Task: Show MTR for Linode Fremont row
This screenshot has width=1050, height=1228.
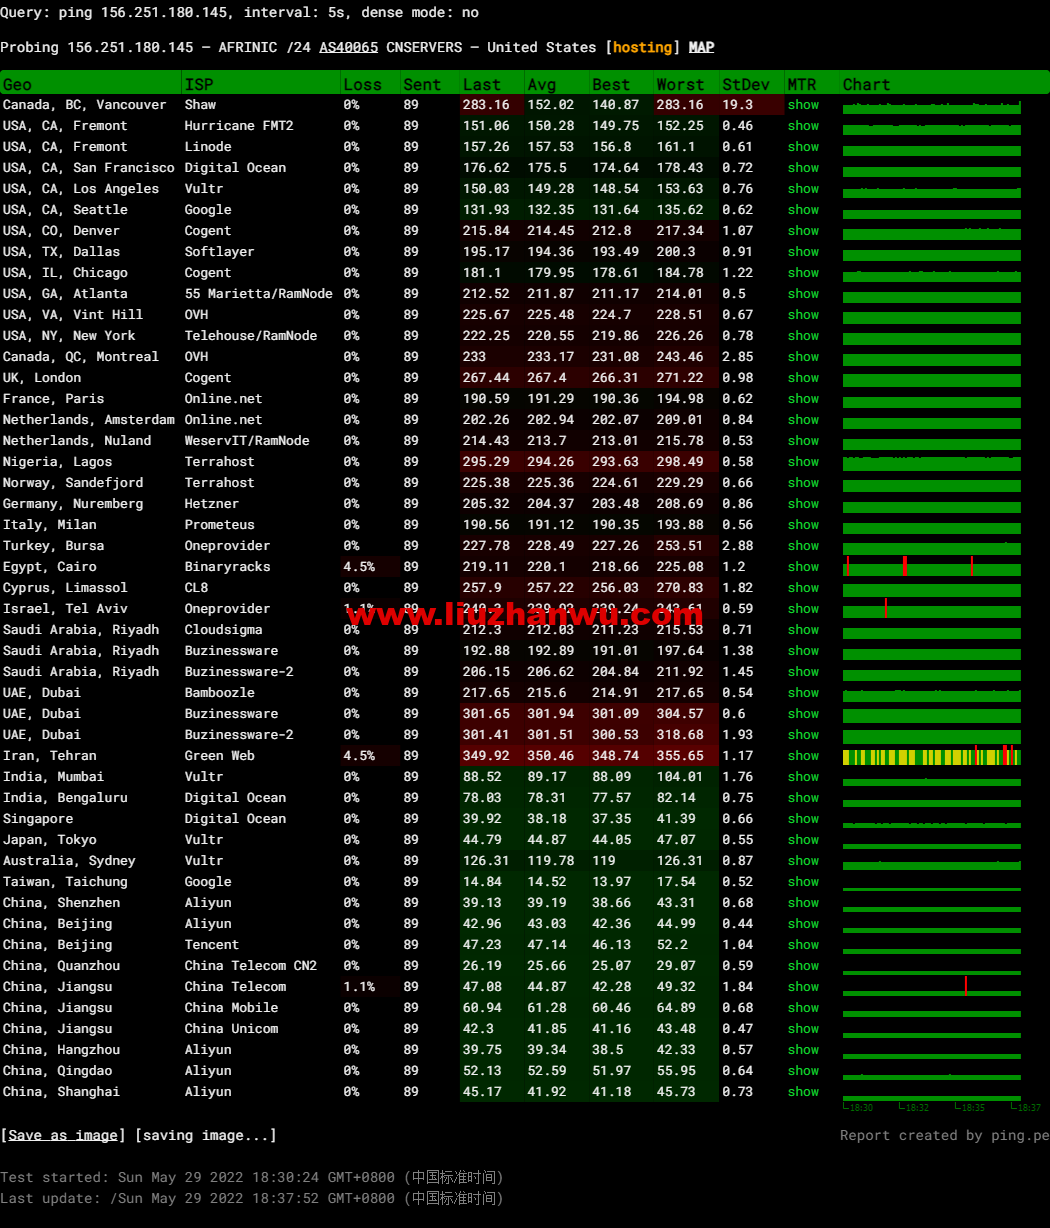Action: point(803,147)
